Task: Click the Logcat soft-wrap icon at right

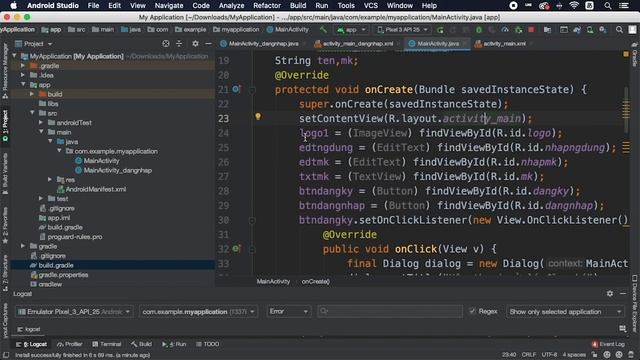Action: click(622, 329)
